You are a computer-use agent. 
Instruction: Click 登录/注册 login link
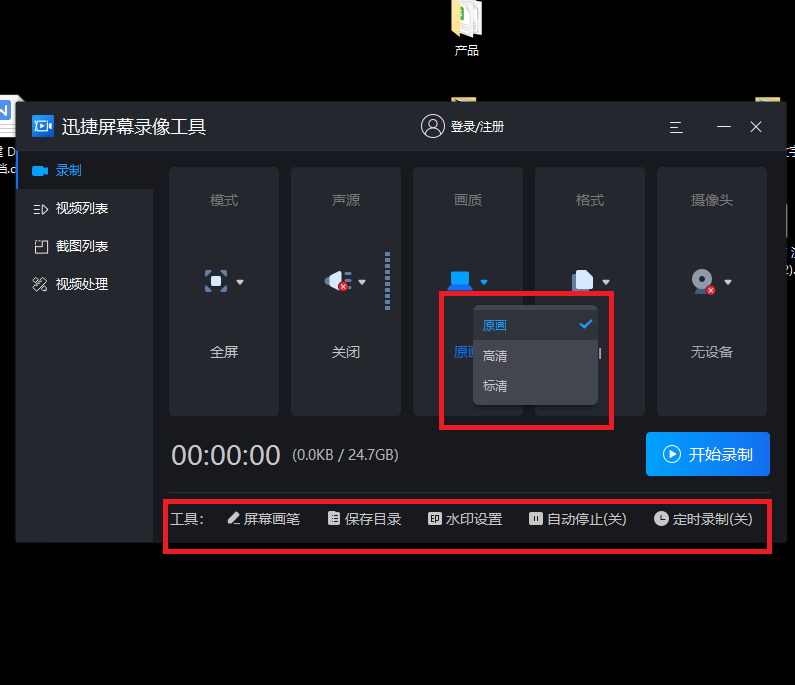click(x=478, y=127)
